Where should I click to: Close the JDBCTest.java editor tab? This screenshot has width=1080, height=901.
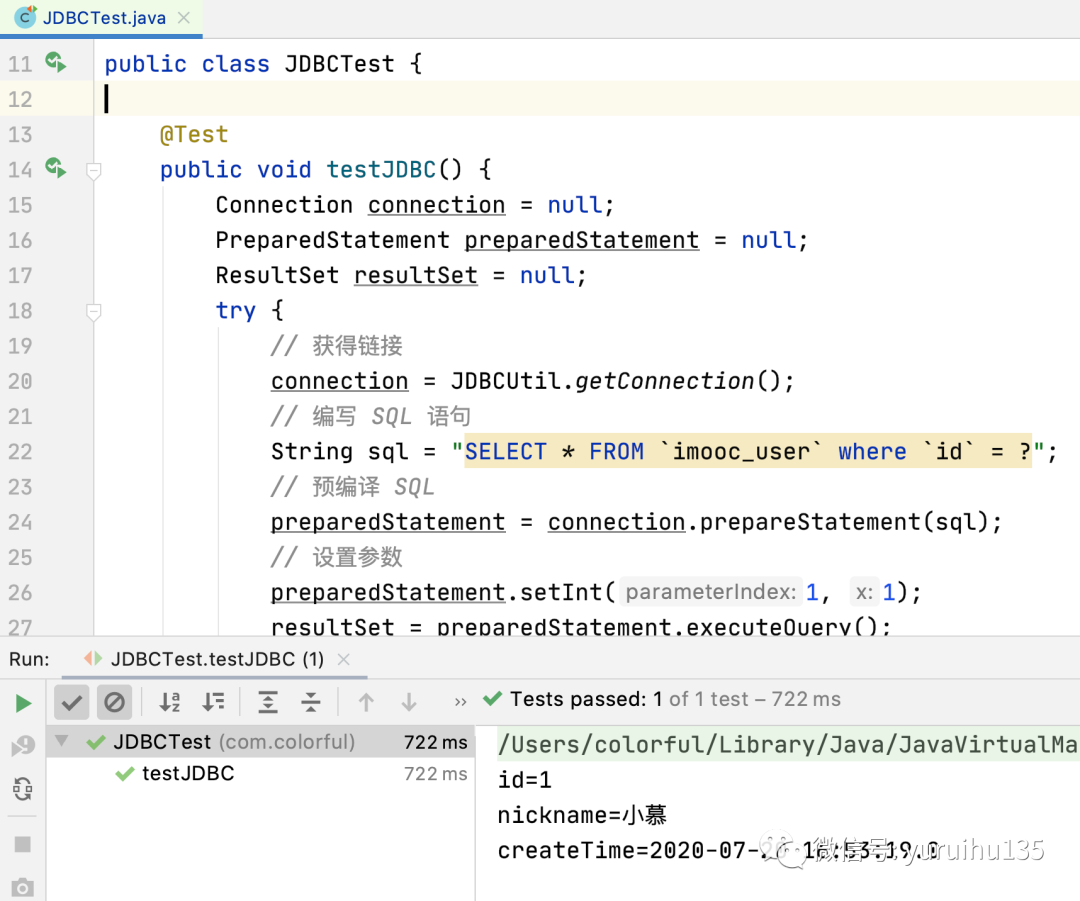click(x=184, y=18)
